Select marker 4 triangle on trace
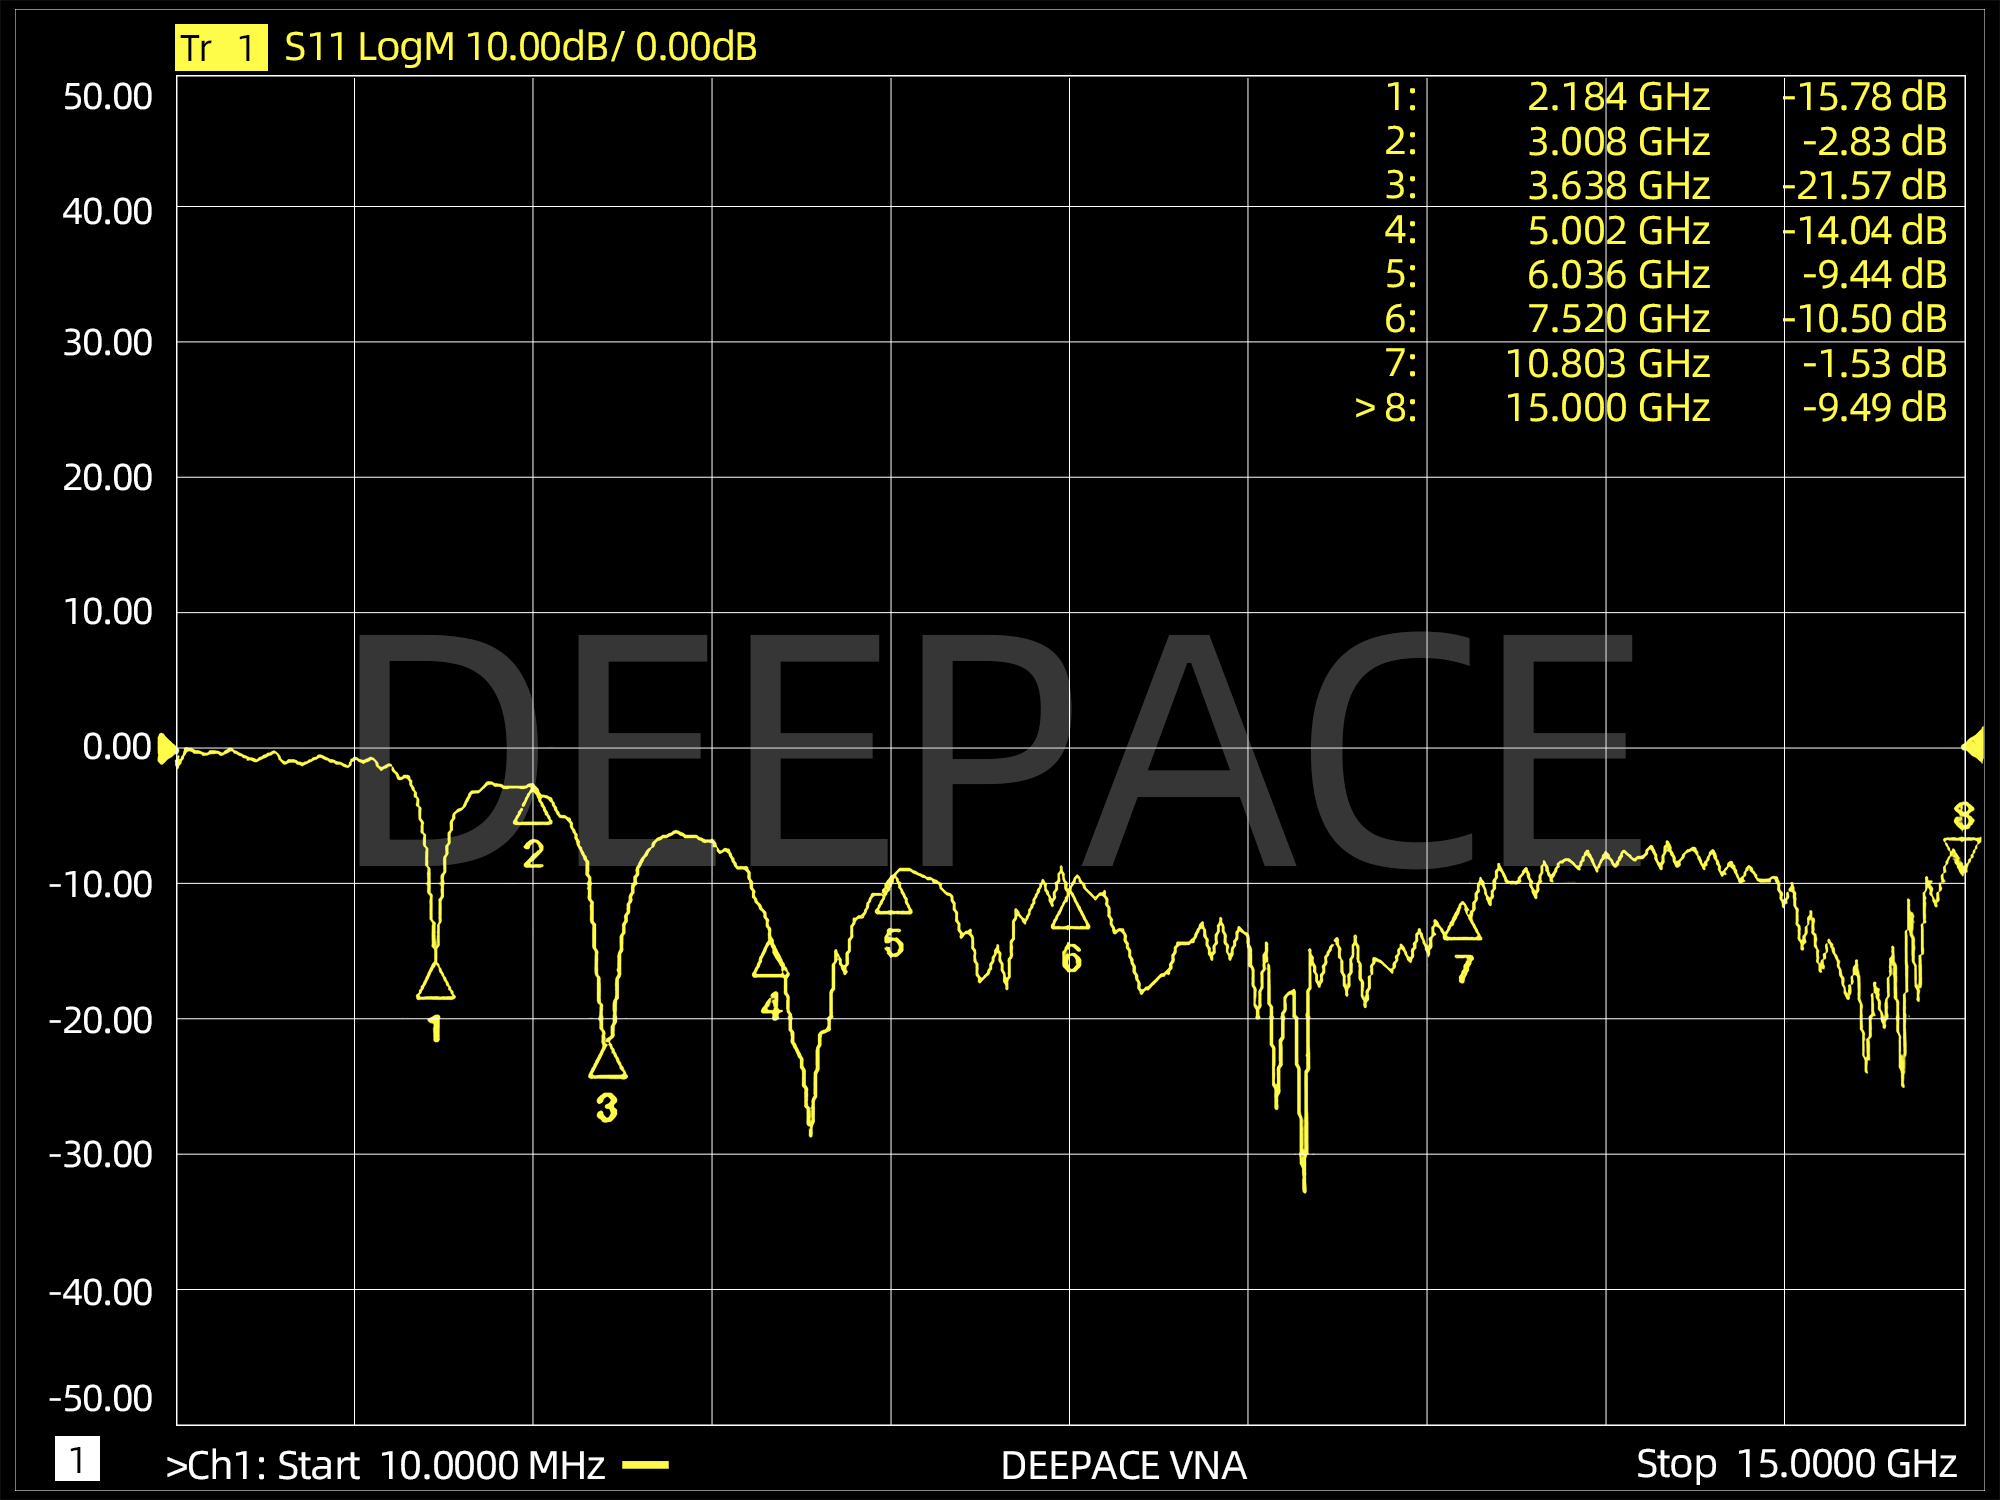2000x1500 pixels. point(770,961)
